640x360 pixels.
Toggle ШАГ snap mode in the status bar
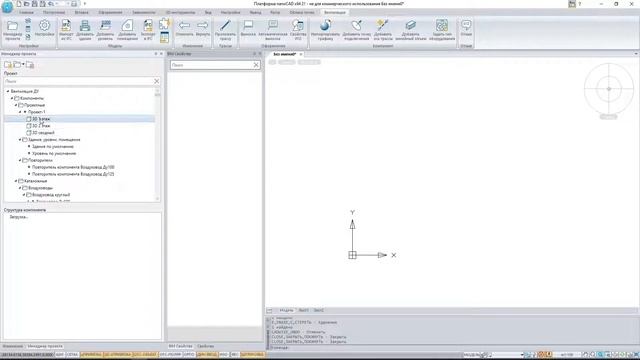point(60,355)
